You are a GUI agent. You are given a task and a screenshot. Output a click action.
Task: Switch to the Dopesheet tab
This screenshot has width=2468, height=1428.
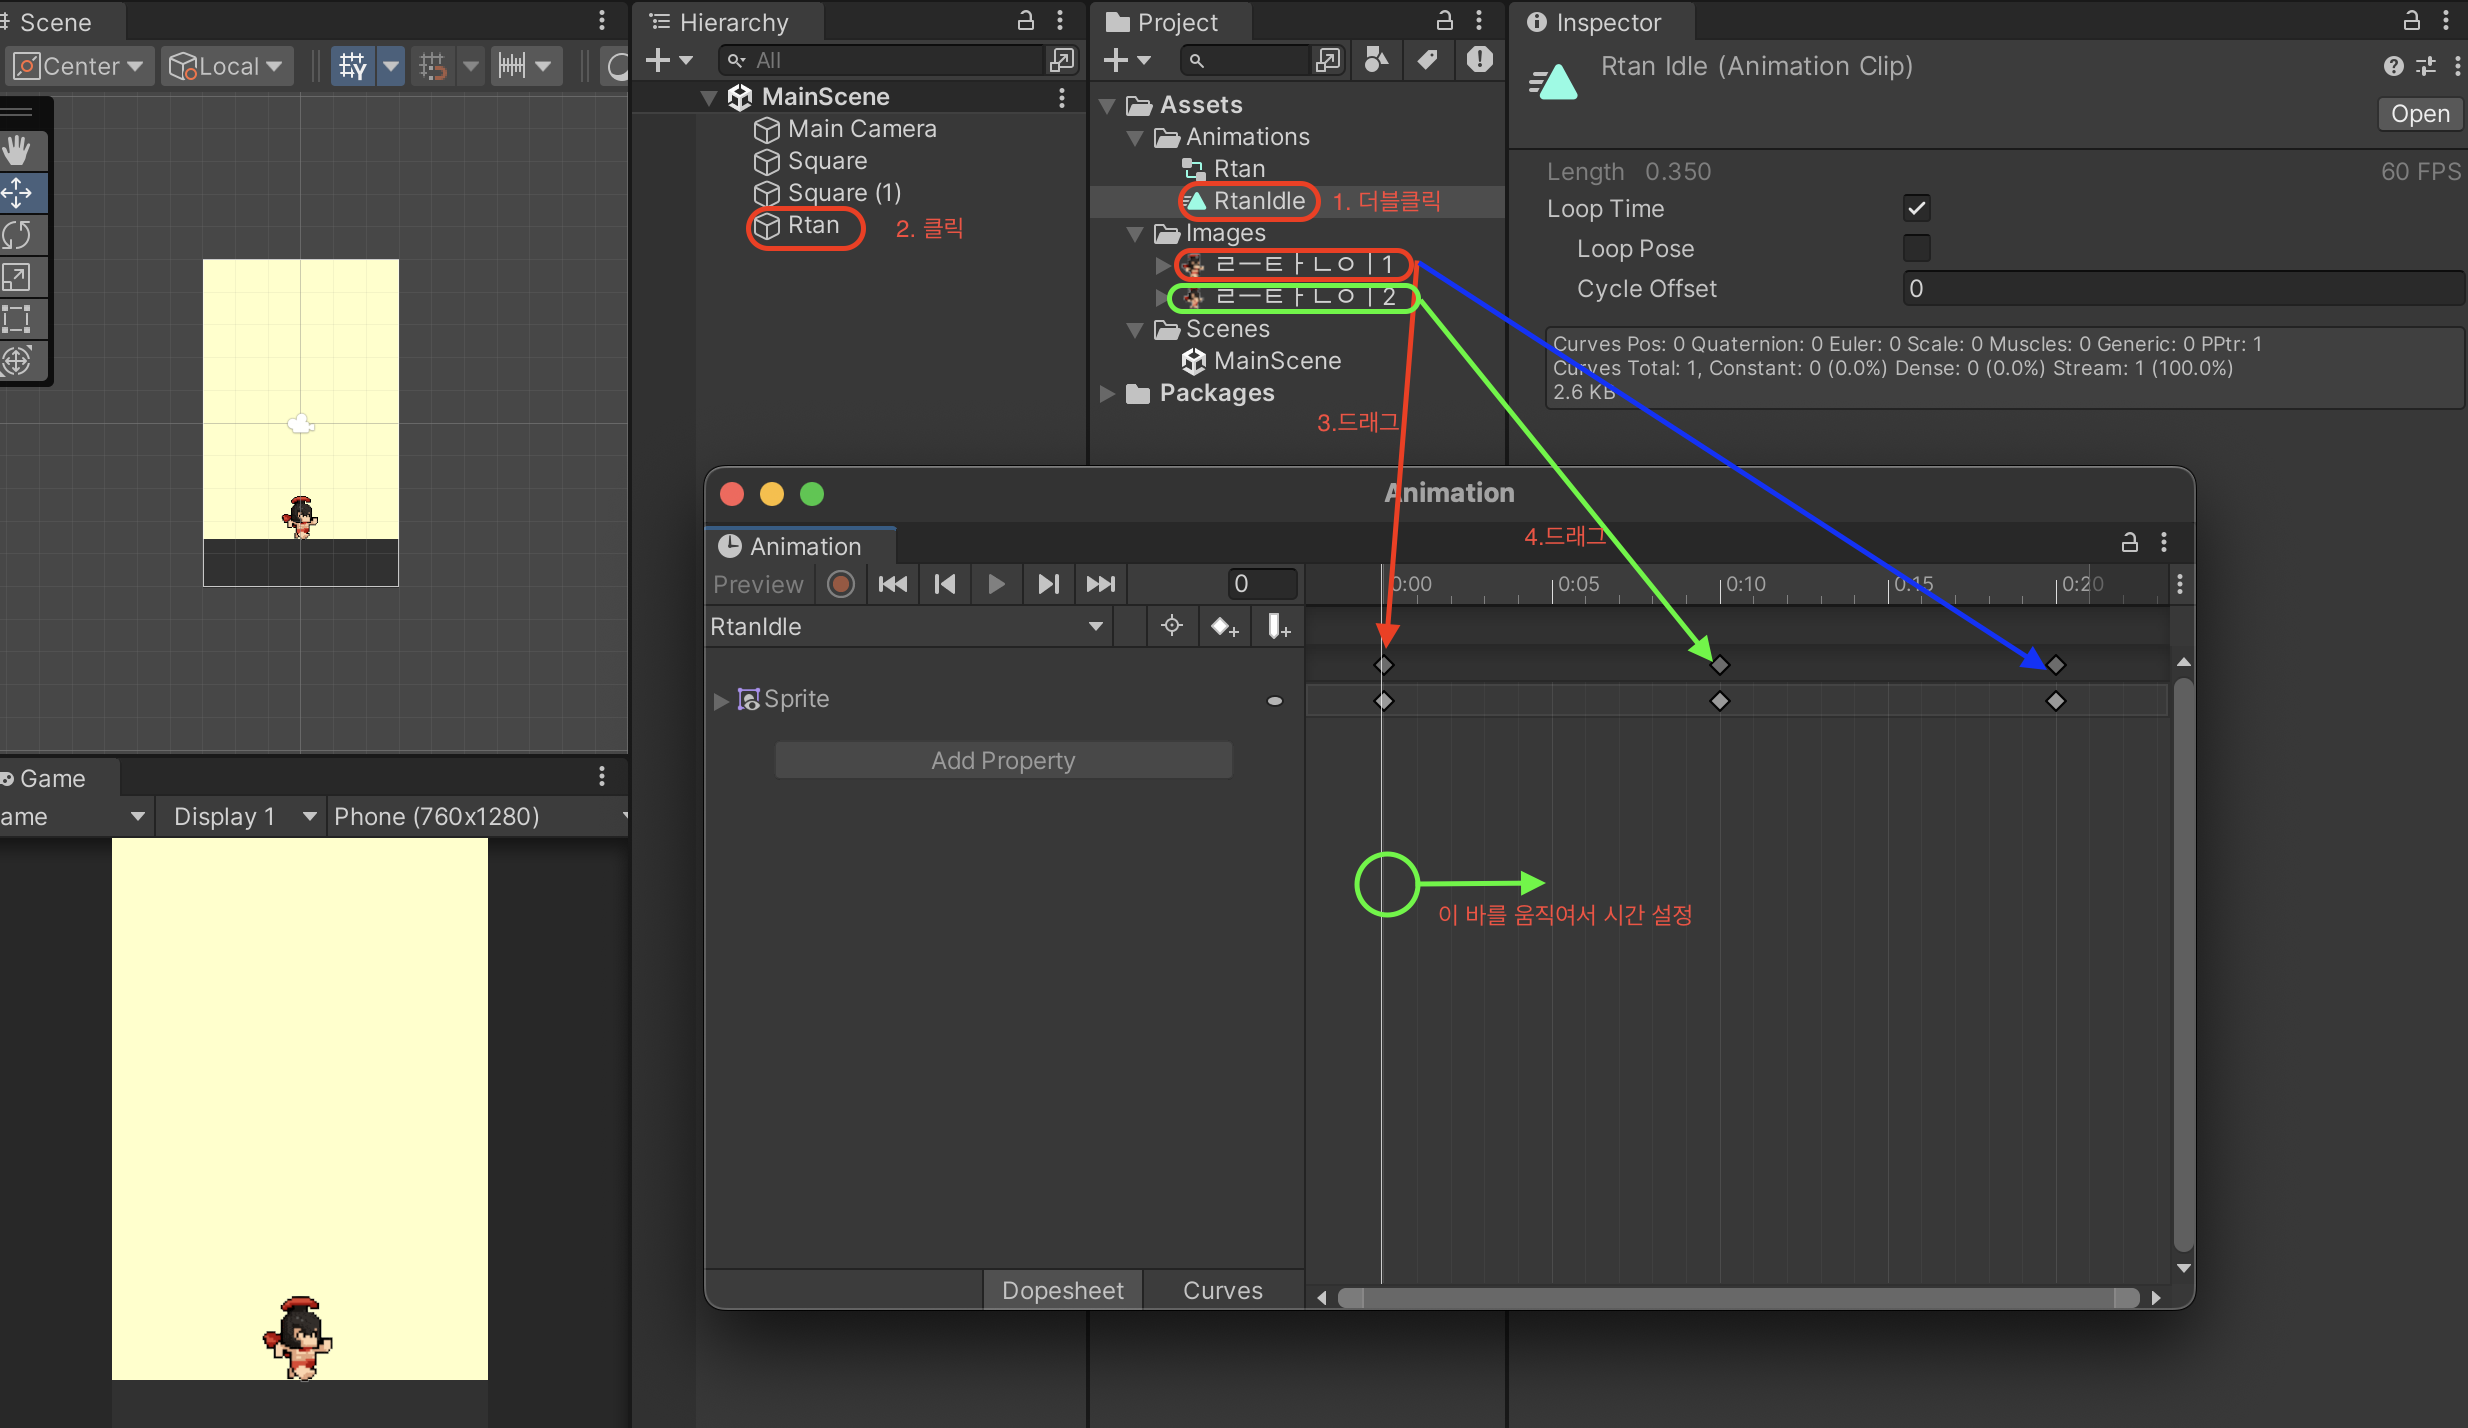(1062, 1290)
